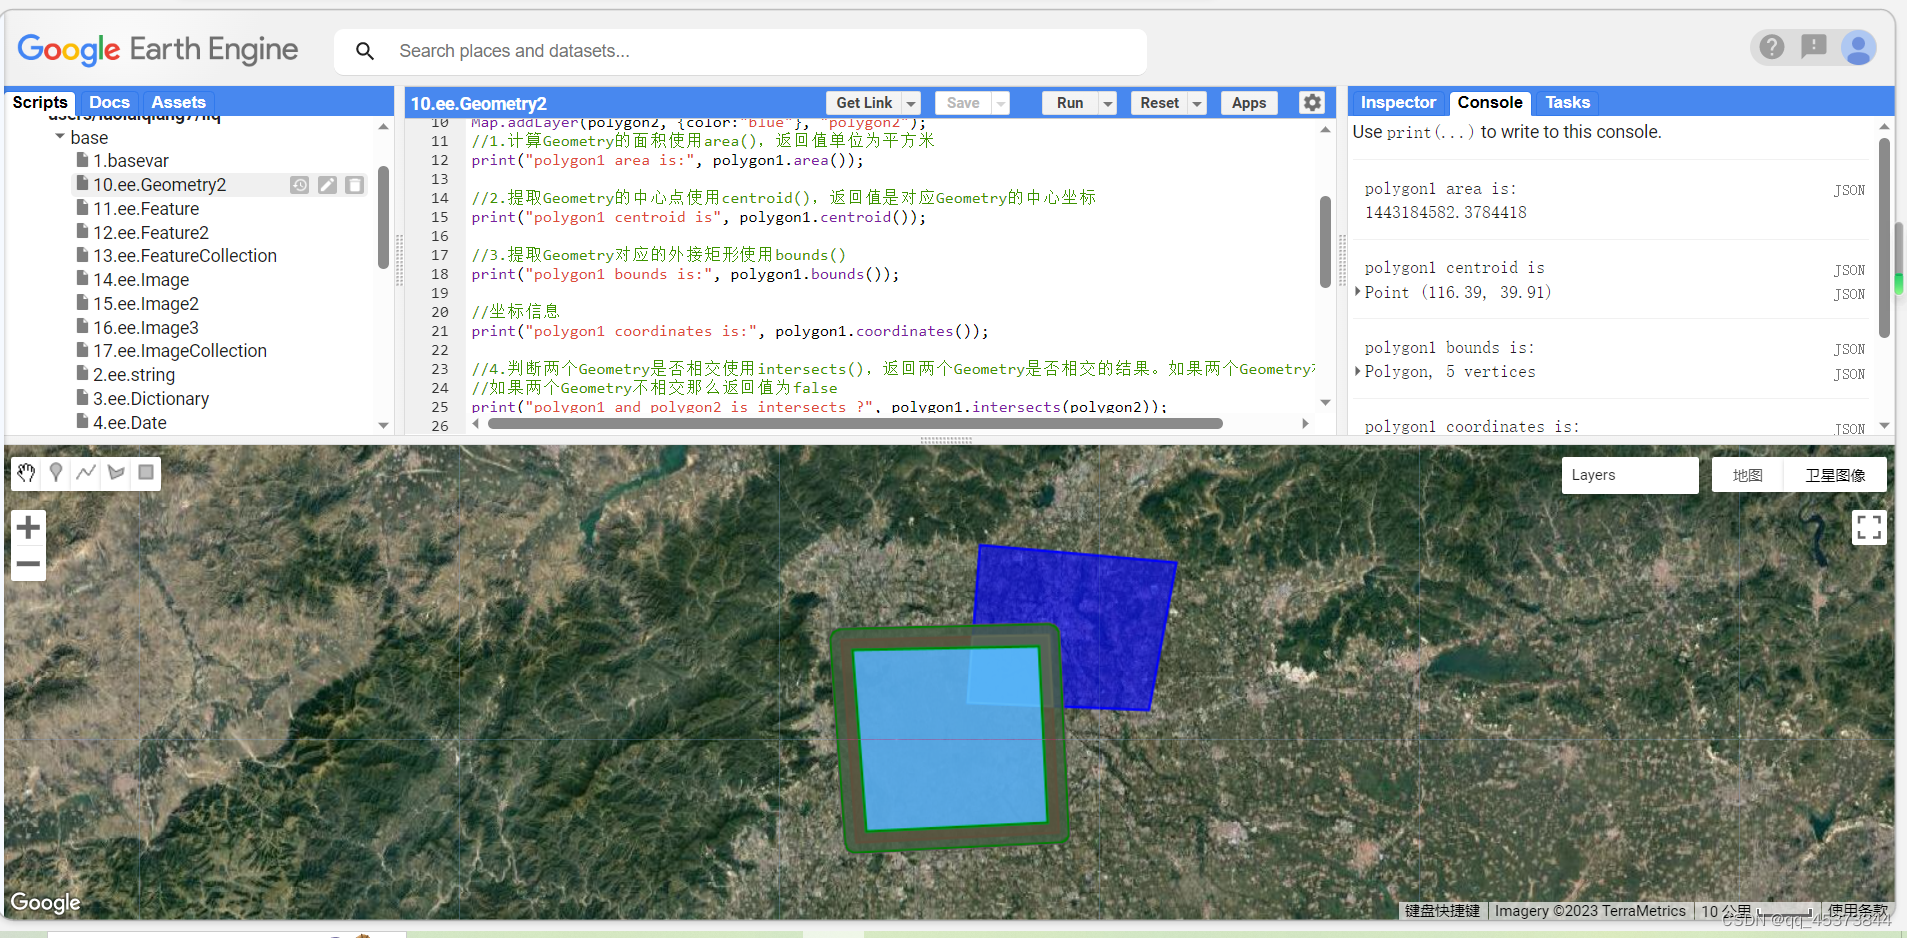Open script 4.ee.Date

tap(130, 423)
